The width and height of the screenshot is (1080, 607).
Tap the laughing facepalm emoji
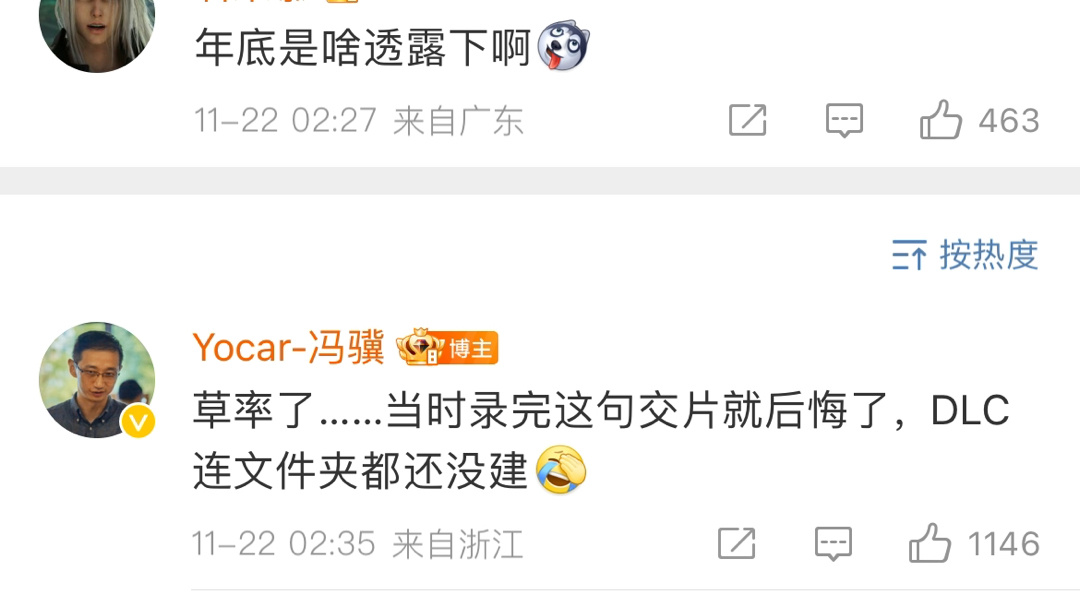(x=561, y=470)
